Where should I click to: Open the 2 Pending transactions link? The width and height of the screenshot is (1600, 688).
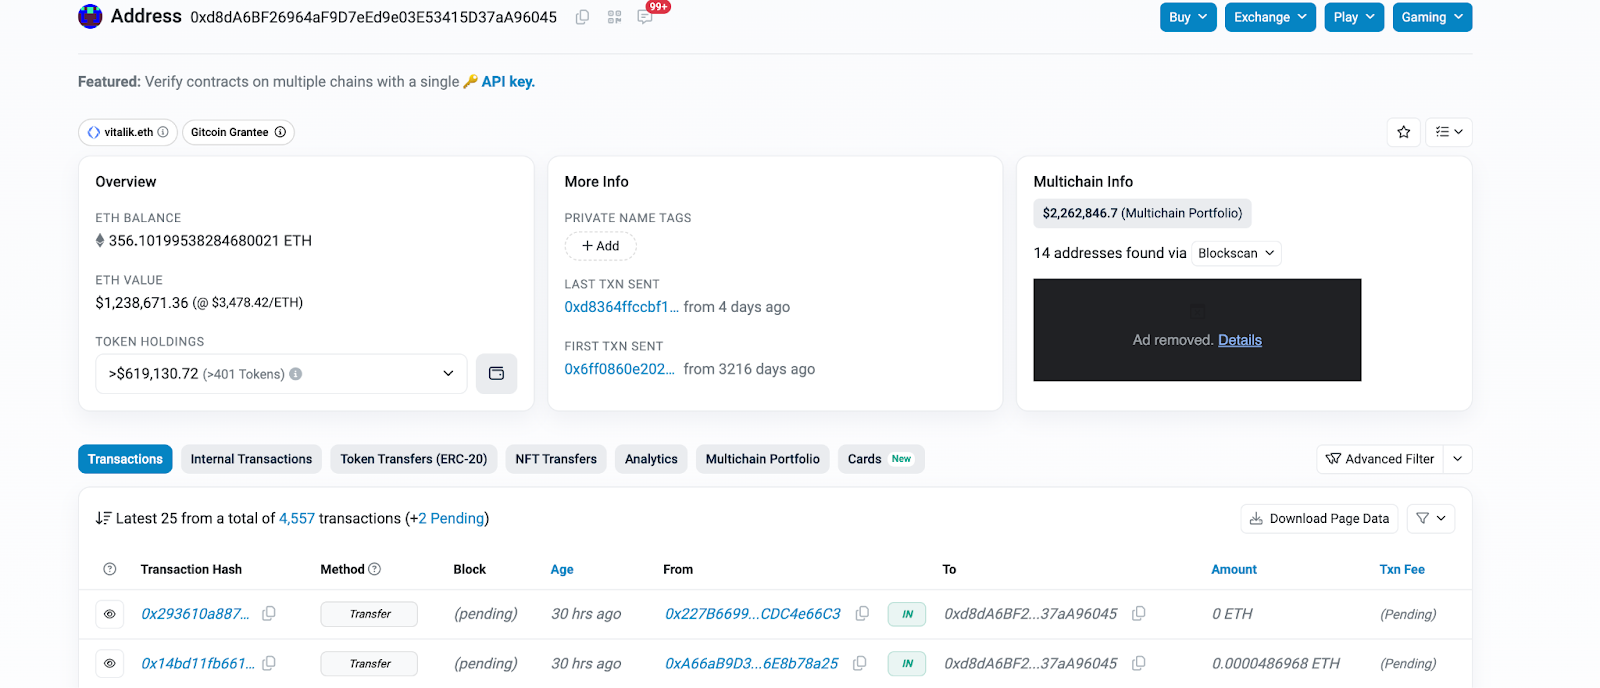450,518
